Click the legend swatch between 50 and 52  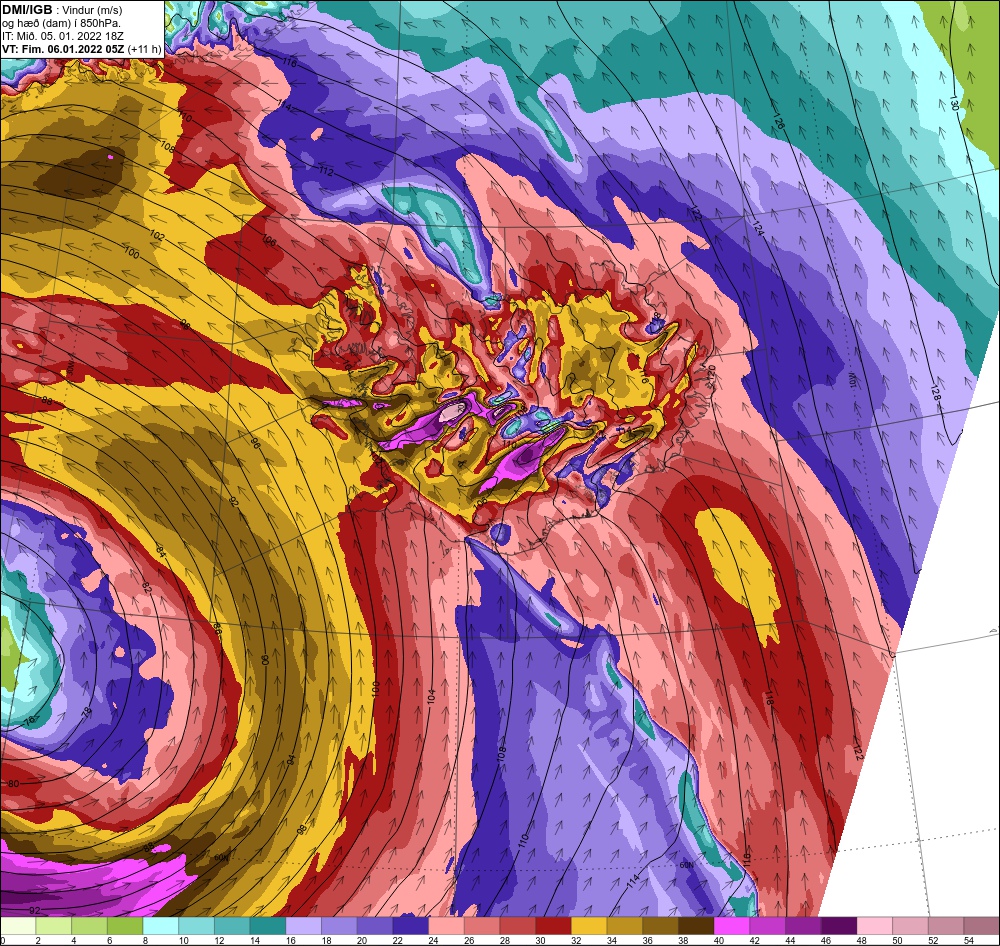(x=911, y=926)
